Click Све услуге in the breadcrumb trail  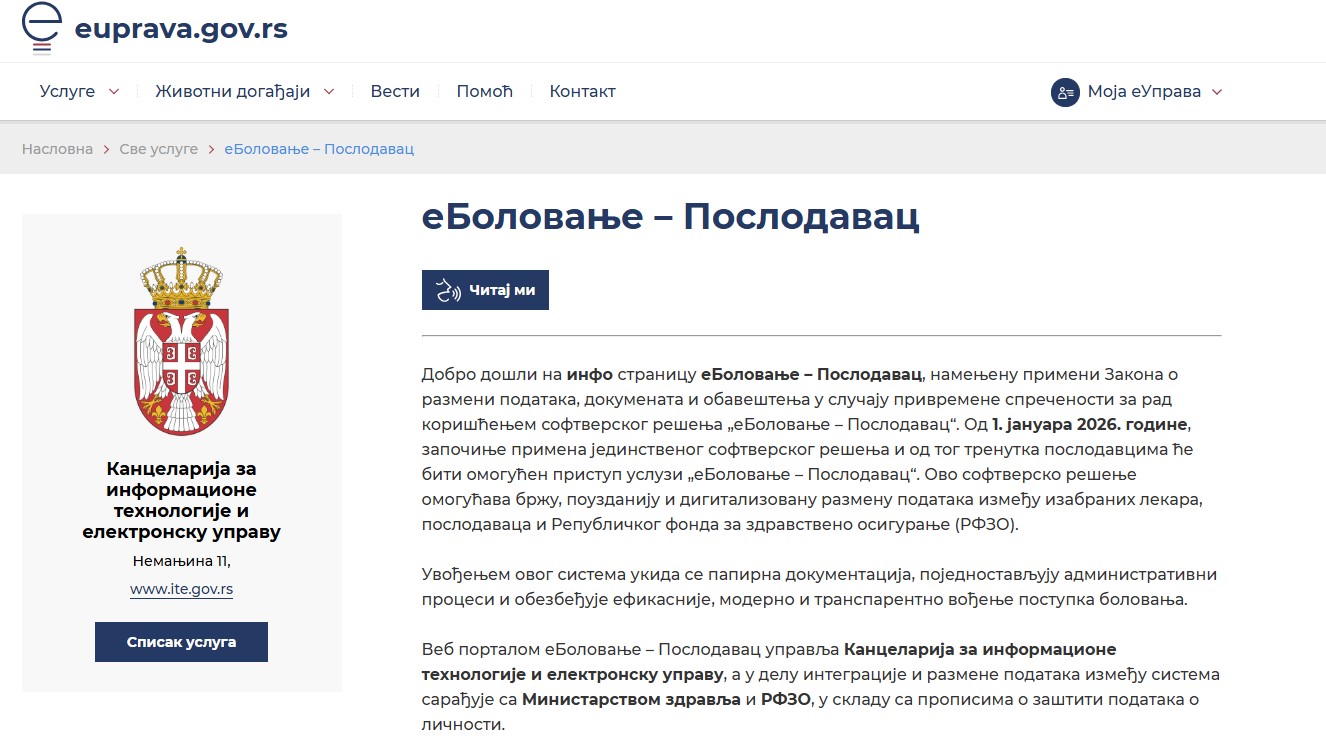click(x=158, y=148)
